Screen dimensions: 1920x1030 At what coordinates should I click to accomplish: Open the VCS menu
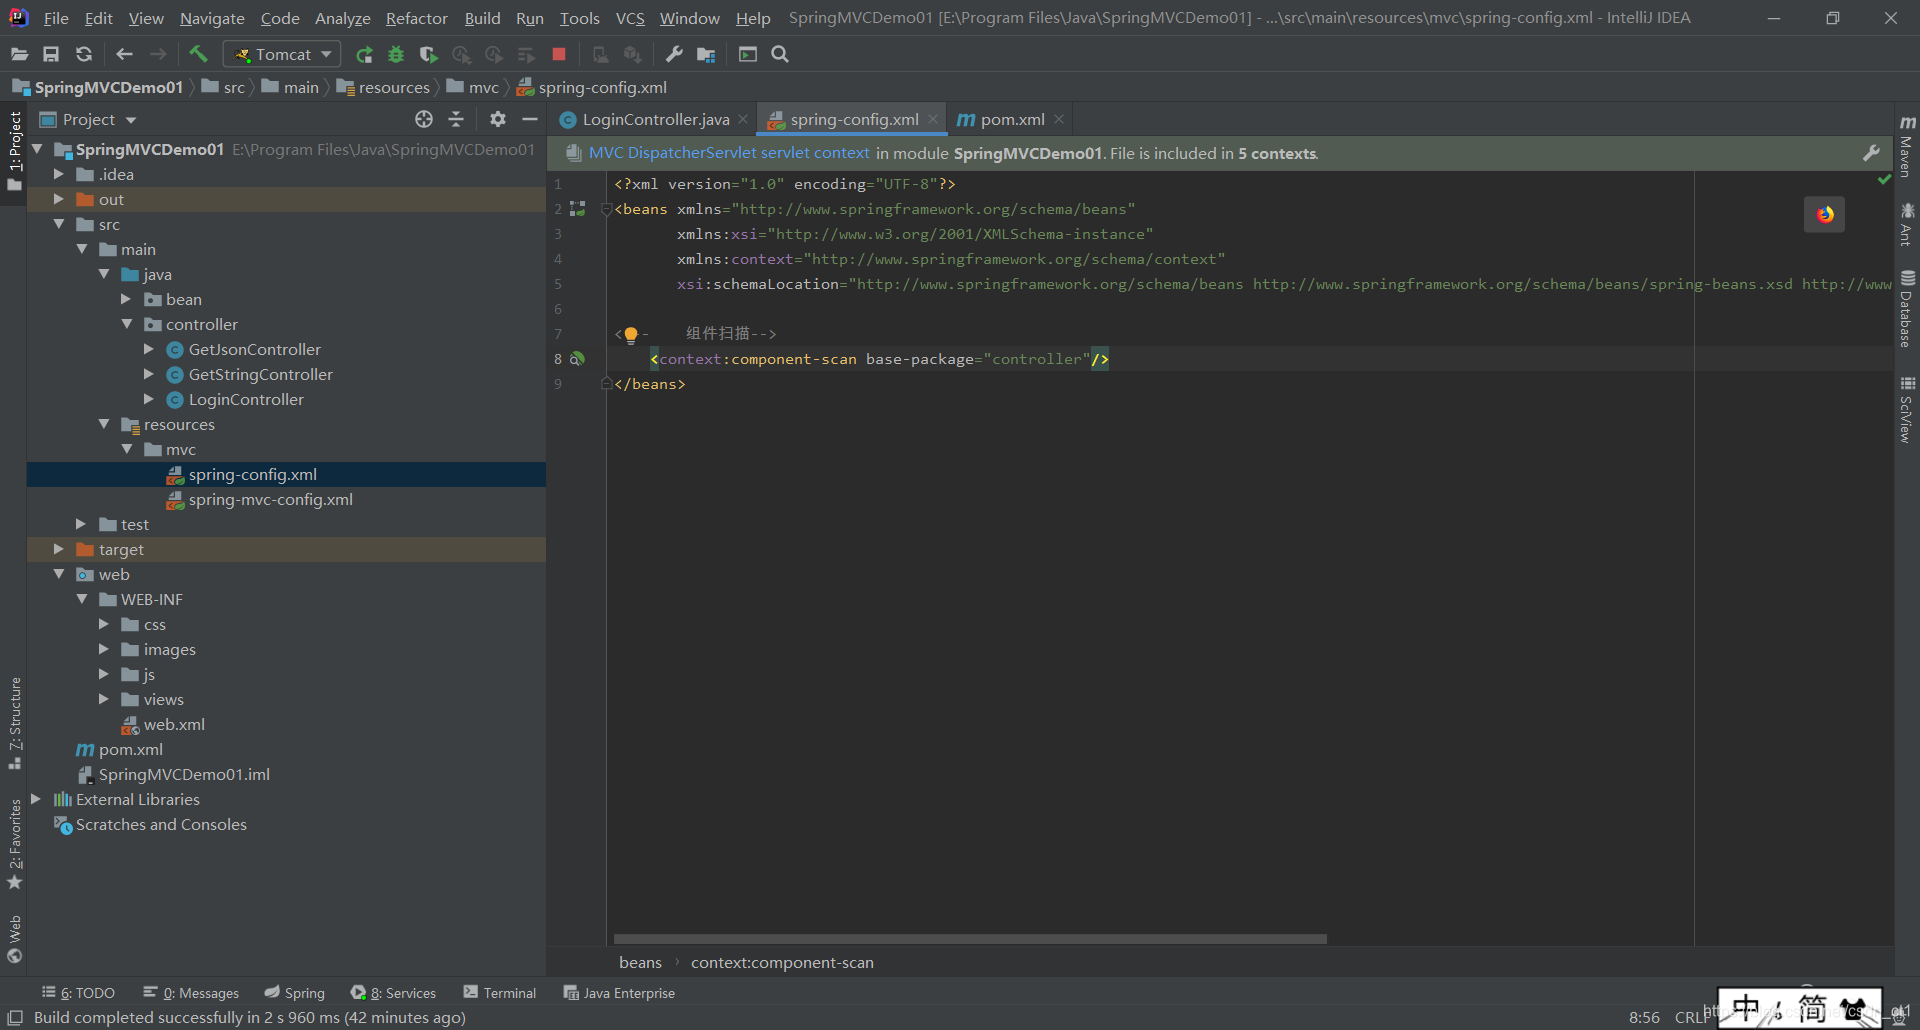pos(630,18)
